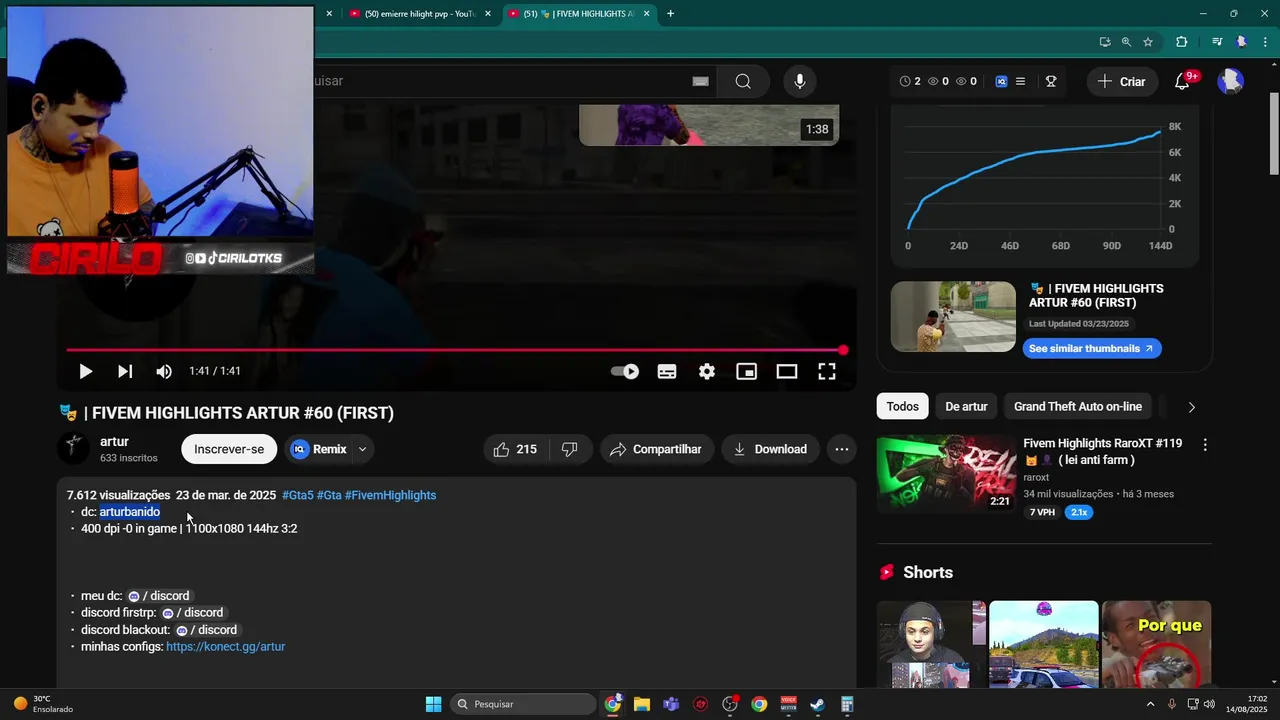Open on-screen keyboard icon in search
Viewport: 1280px width, 720px height.
pyautogui.click(x=700, y=81)
